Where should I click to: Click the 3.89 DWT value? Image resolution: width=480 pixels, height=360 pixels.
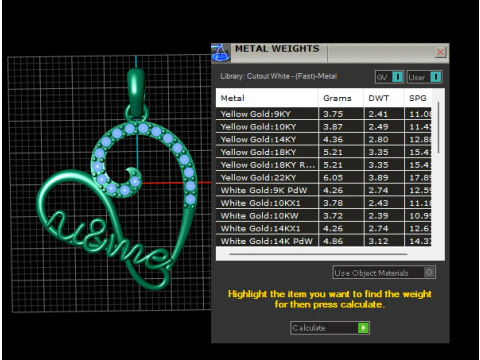(378, 178)
